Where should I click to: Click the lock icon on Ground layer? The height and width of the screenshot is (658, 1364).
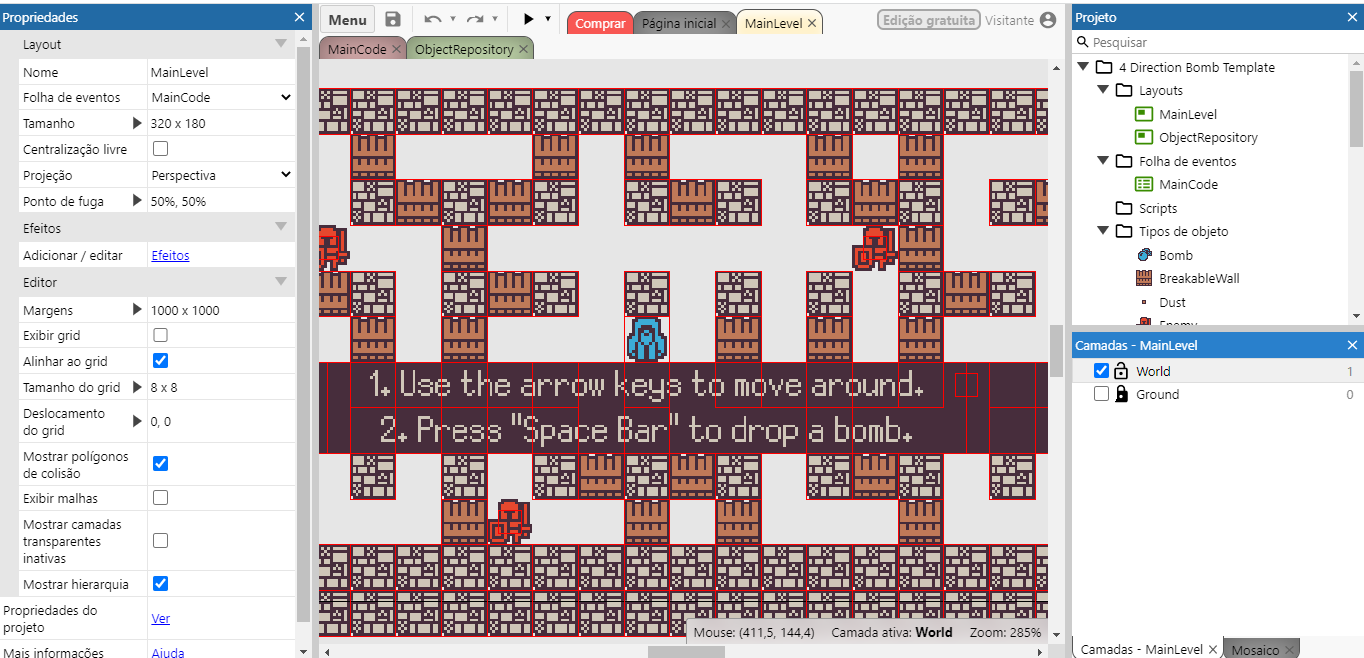pos(1121,394)
